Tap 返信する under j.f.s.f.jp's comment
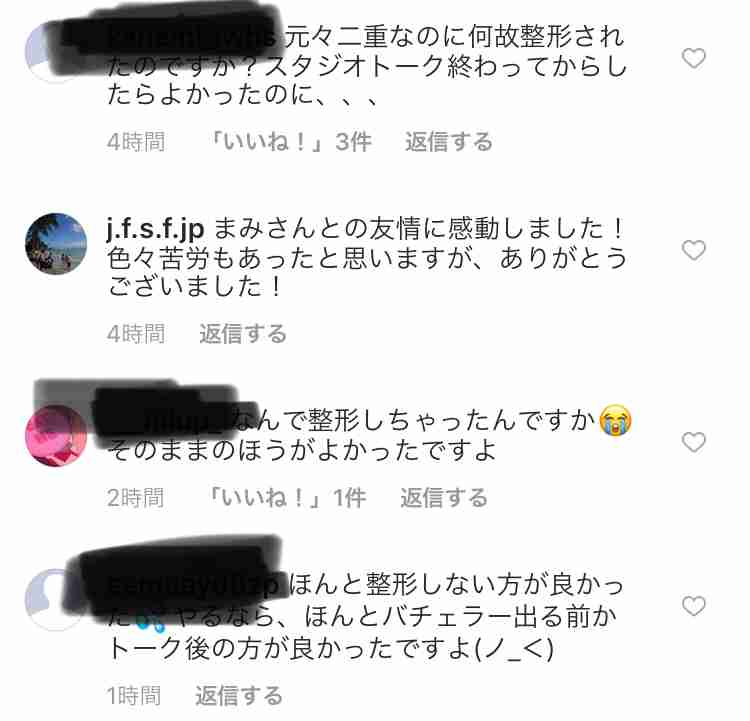The image size is (750, 721). (x=243, y=334)
